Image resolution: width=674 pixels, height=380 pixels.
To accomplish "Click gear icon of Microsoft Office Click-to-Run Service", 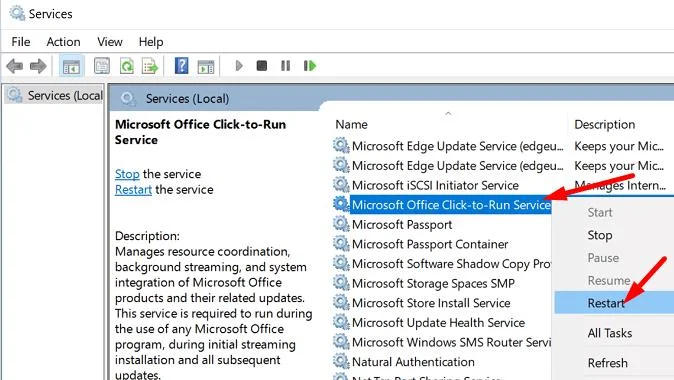I will point(341,204).
